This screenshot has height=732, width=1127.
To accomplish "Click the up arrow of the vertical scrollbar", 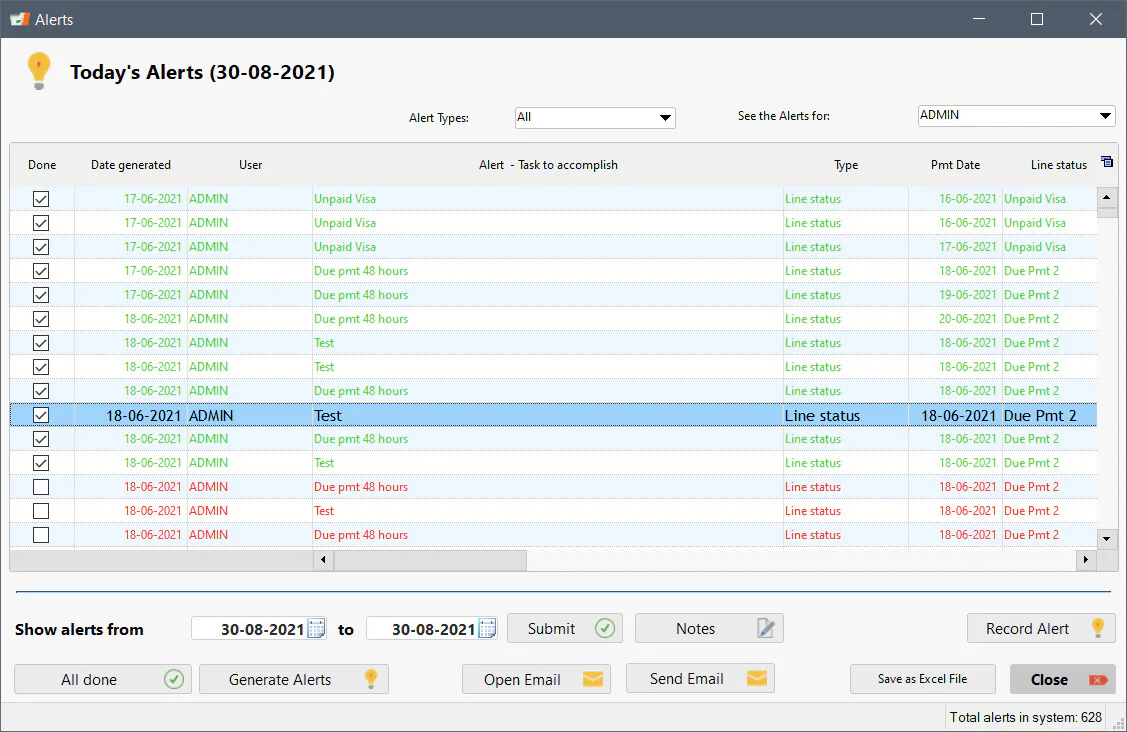I will coord(1106,197).
